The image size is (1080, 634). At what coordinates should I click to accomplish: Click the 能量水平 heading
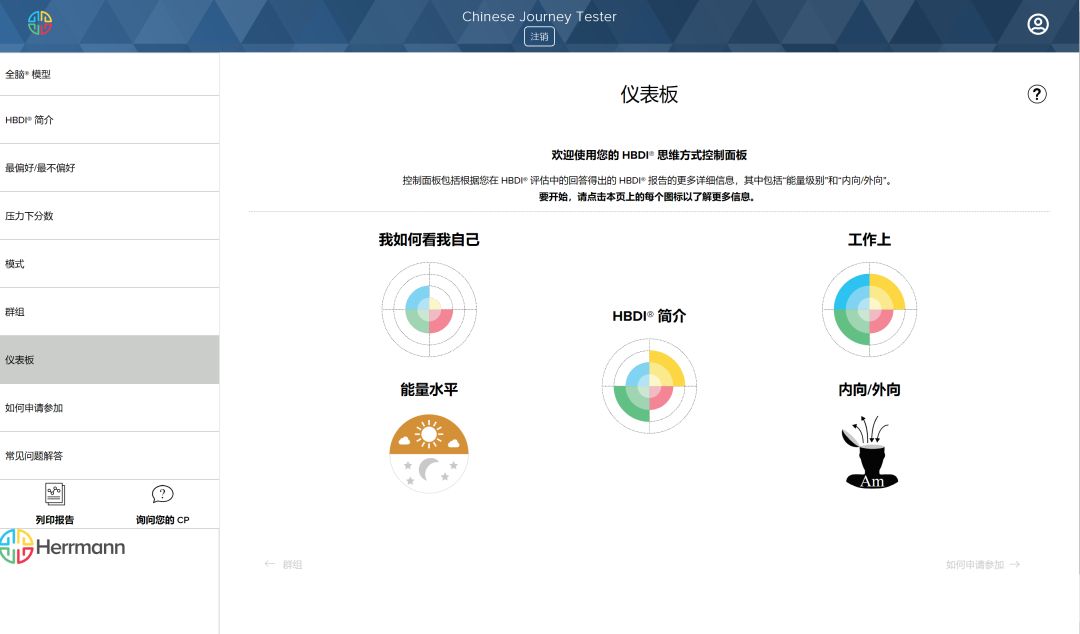[429, 389]
